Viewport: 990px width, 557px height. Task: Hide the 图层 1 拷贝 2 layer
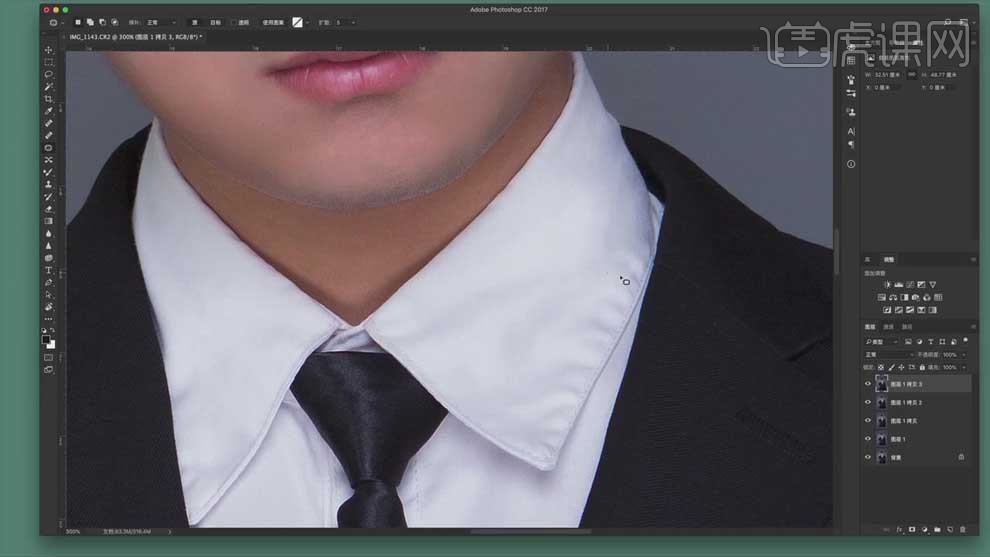(x=868, y=402)
